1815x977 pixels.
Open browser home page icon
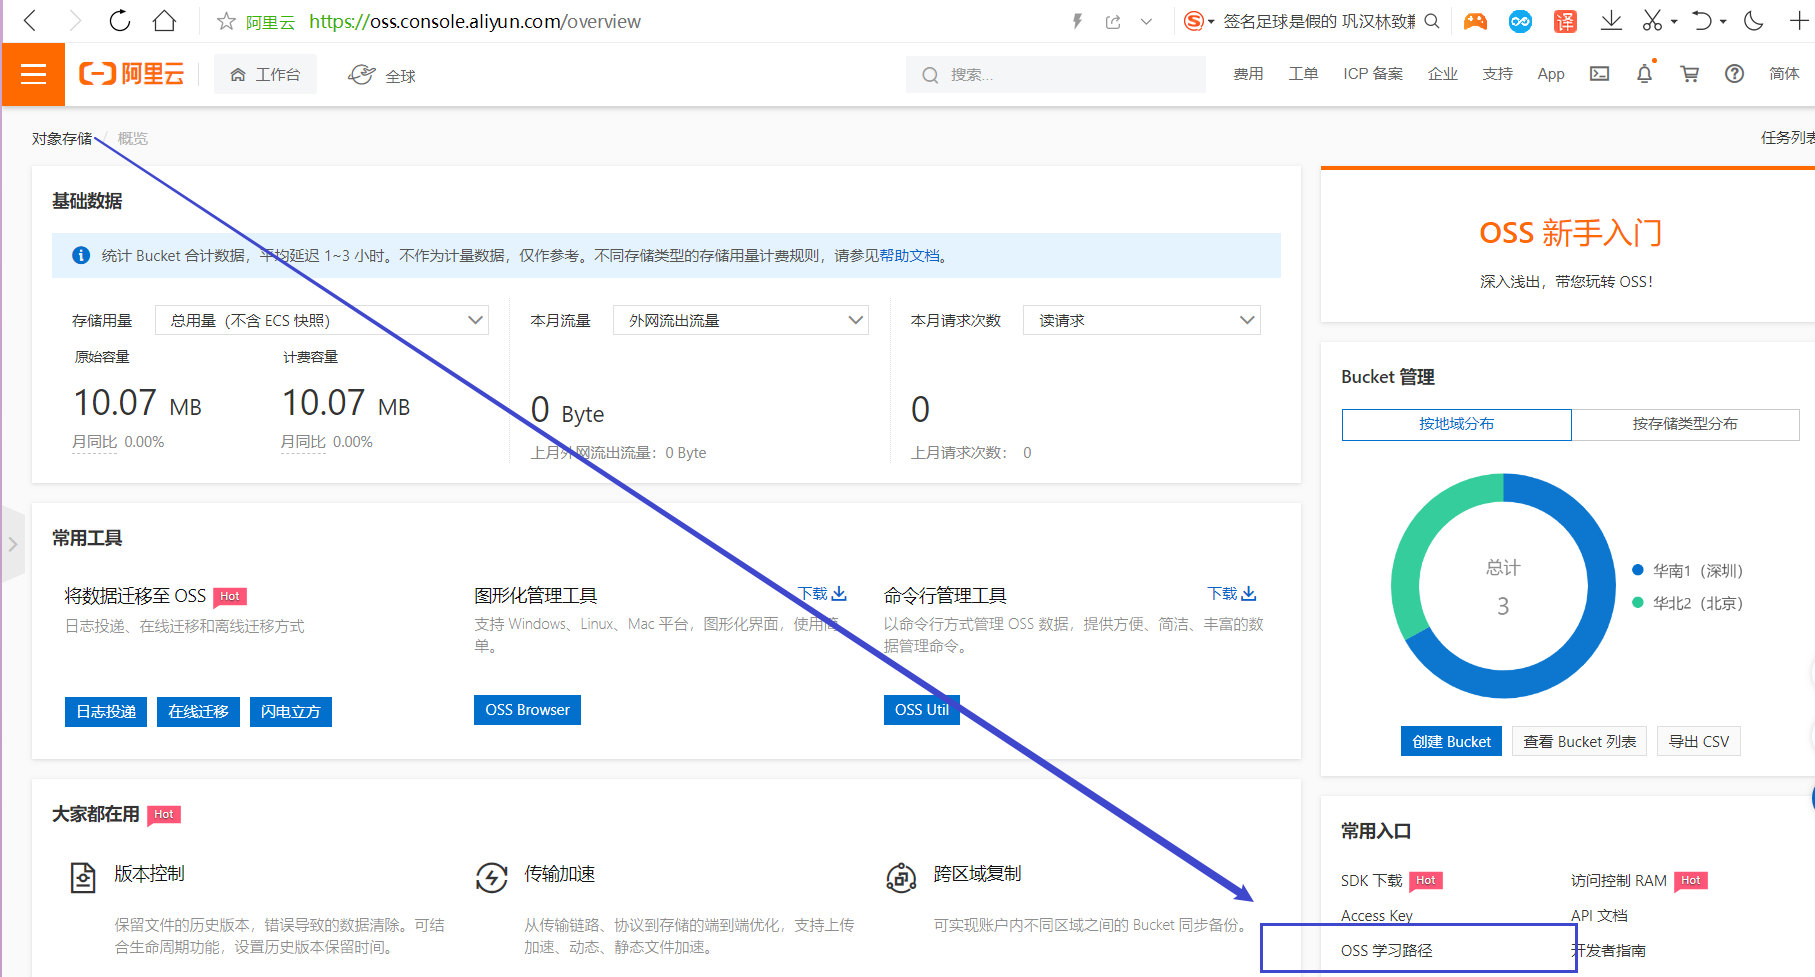click(x=165, y=21)
